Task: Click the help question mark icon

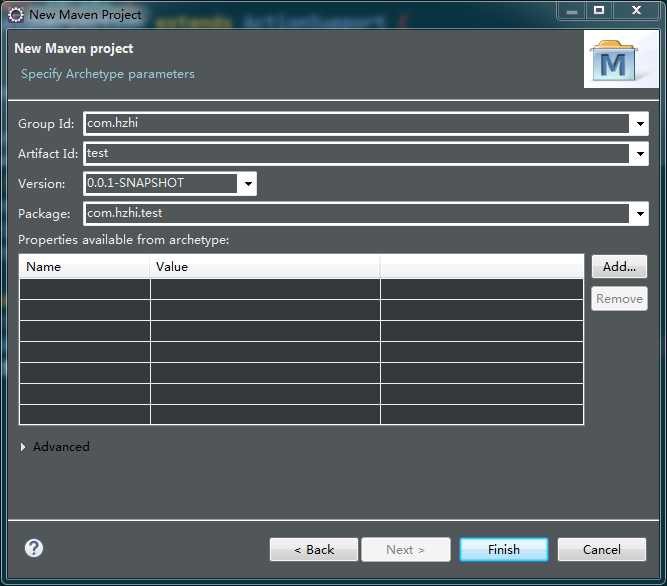Action: point(34,548)
